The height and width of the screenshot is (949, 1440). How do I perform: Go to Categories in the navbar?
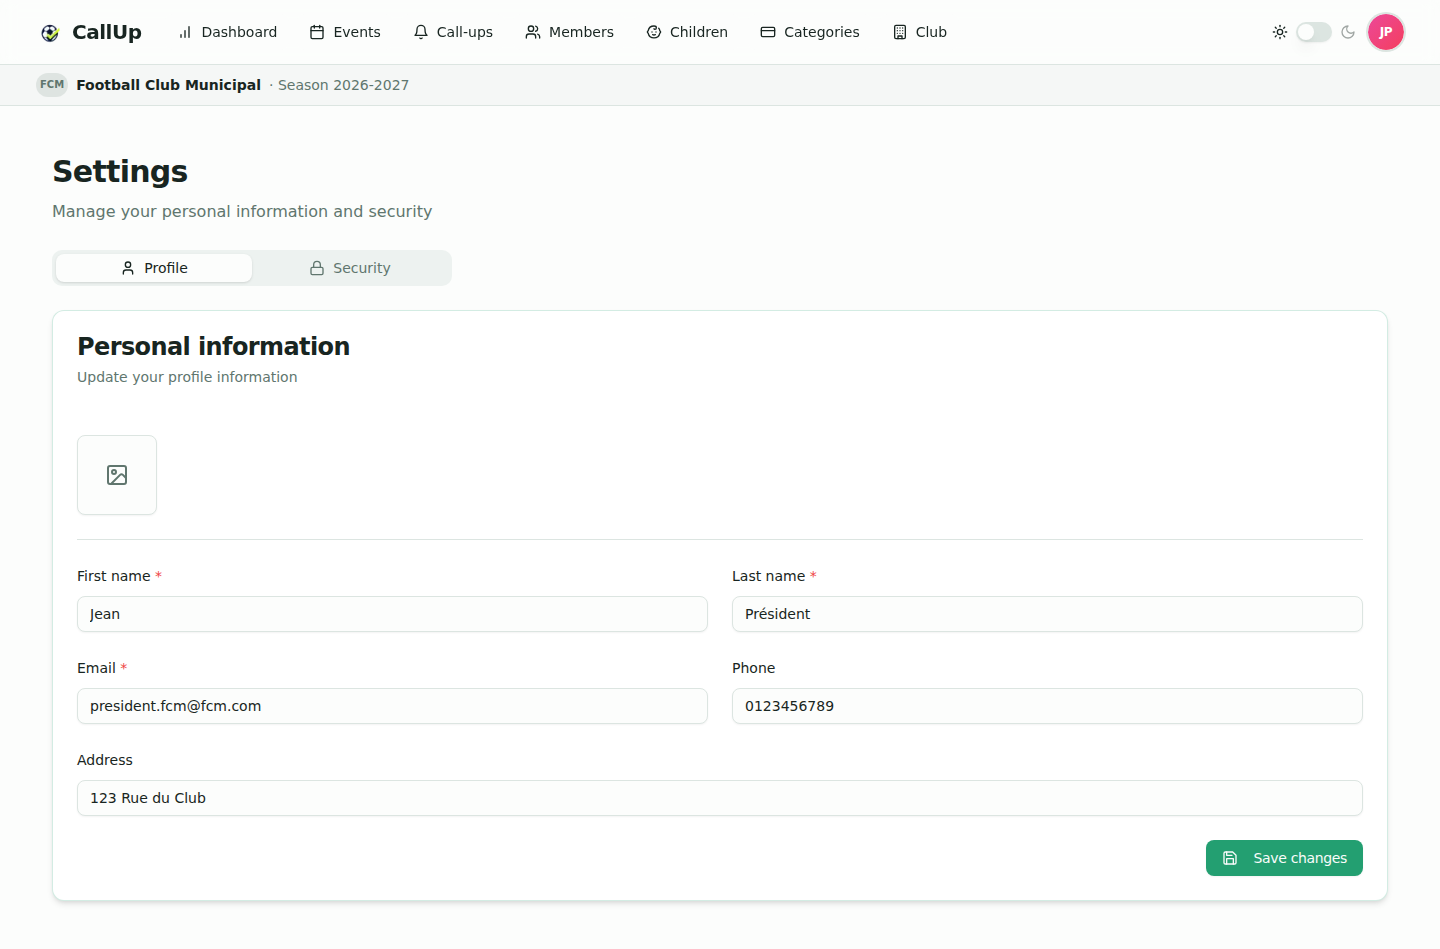coord(810,32)
